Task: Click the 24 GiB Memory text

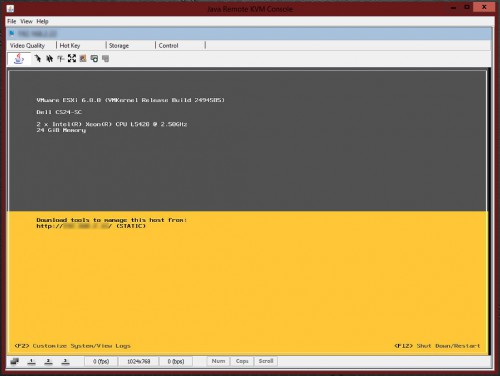Action: coord(61,130)
